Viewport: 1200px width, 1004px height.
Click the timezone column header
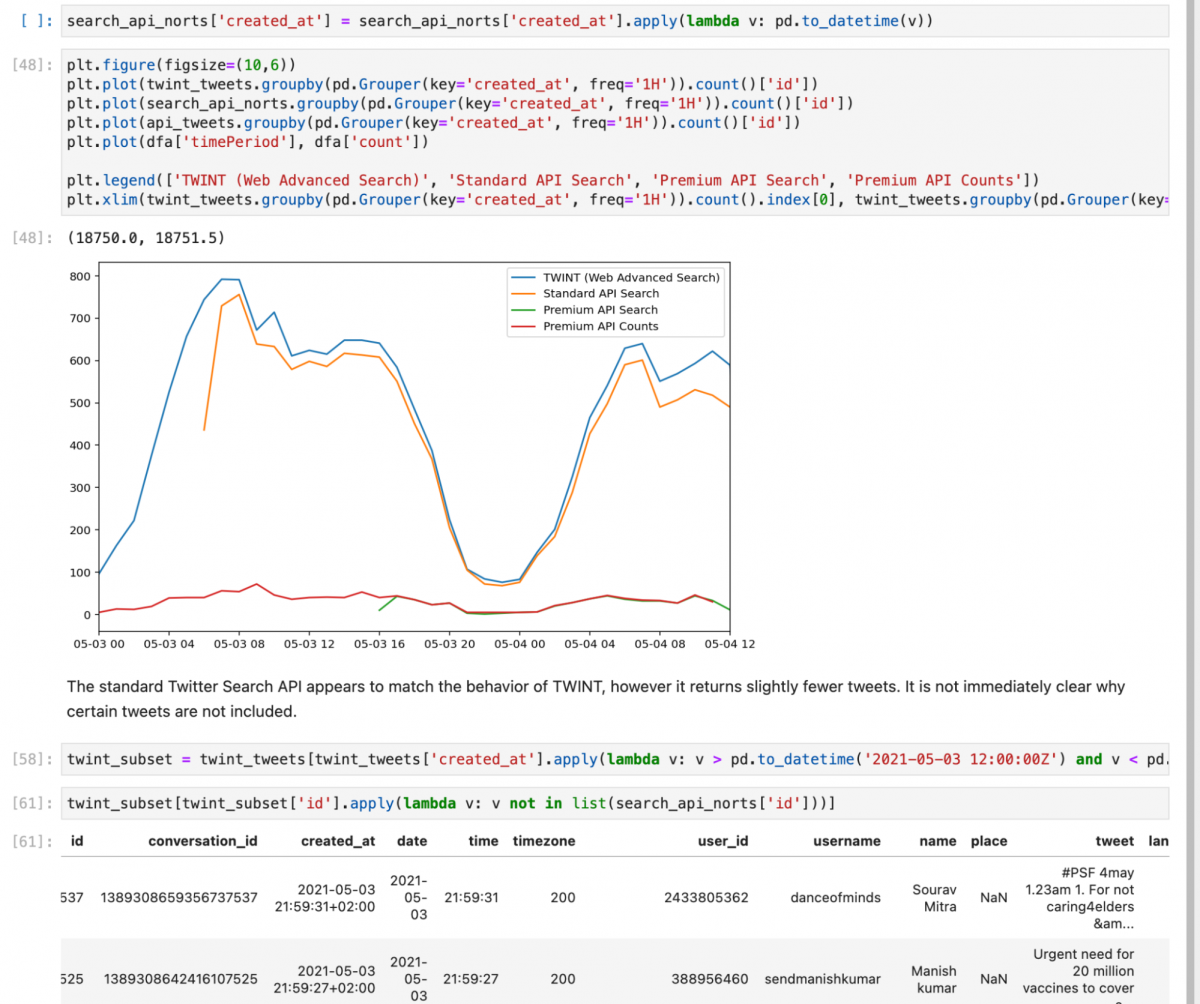click(544, 841)
